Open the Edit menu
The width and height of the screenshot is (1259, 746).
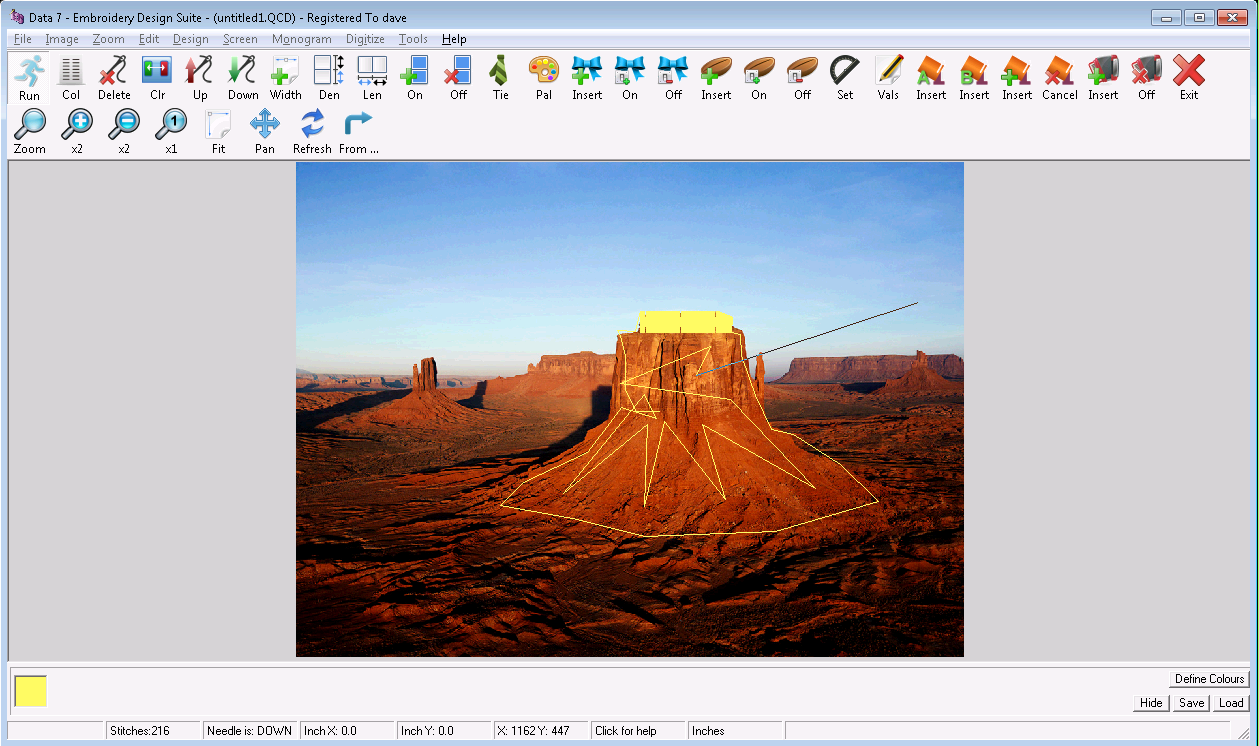click(x=149, y=39)
